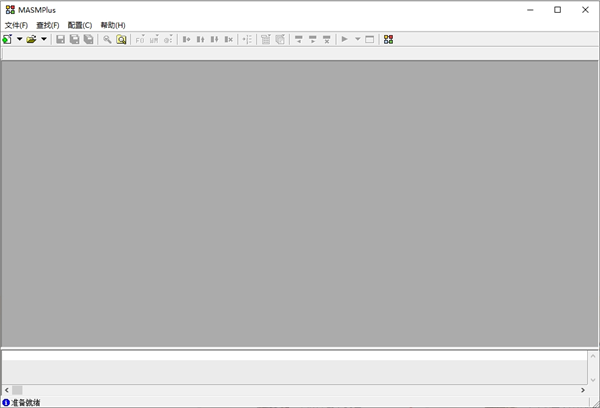Click the output panel scroll left arrow
This screenshot has height=408, width=600.
(7, 390)
